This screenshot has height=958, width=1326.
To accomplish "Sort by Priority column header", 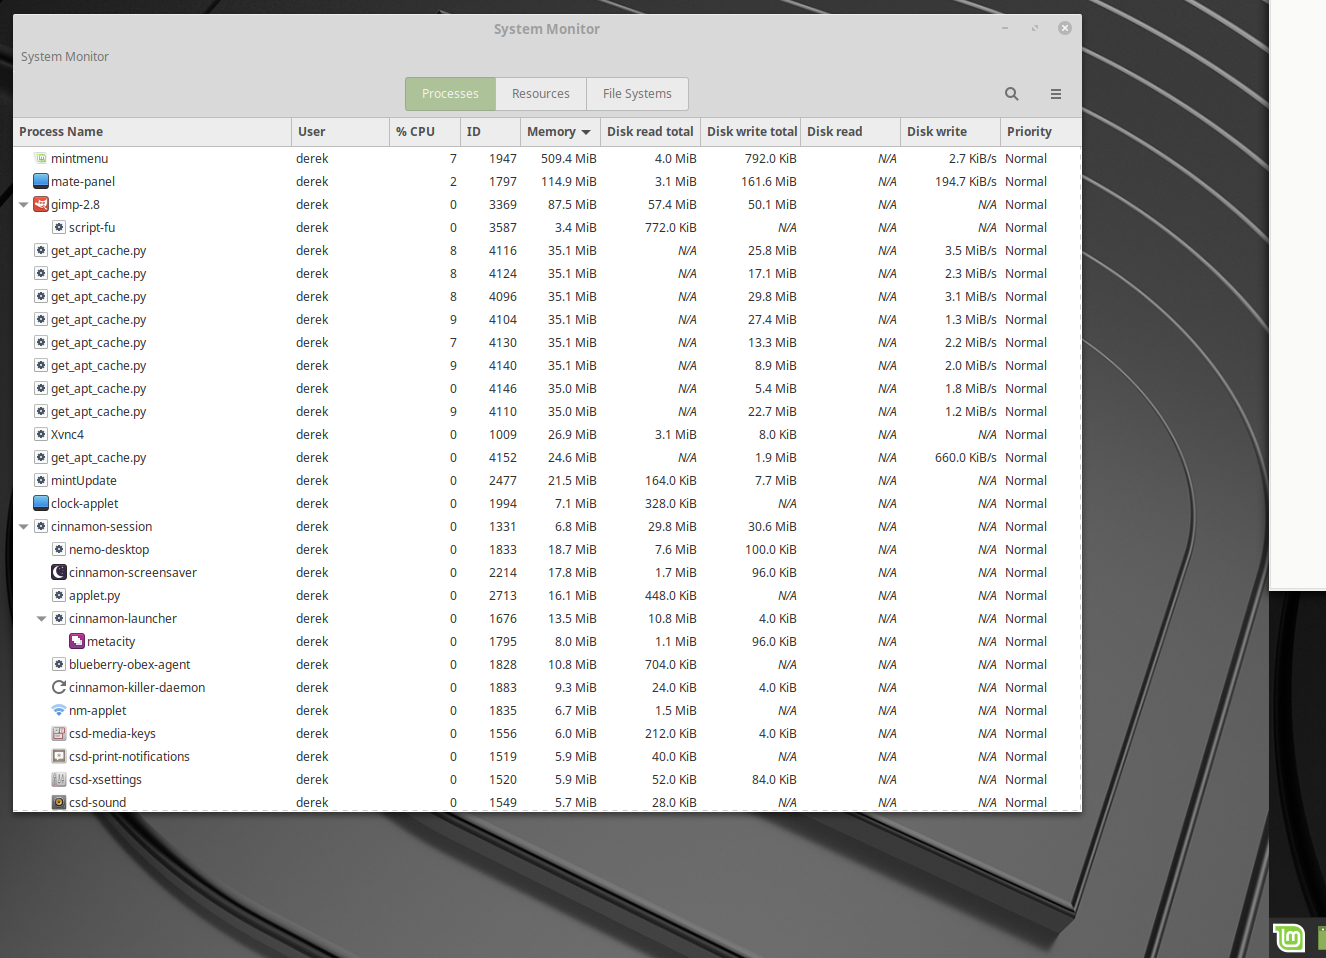I will tap(1041, 132).
